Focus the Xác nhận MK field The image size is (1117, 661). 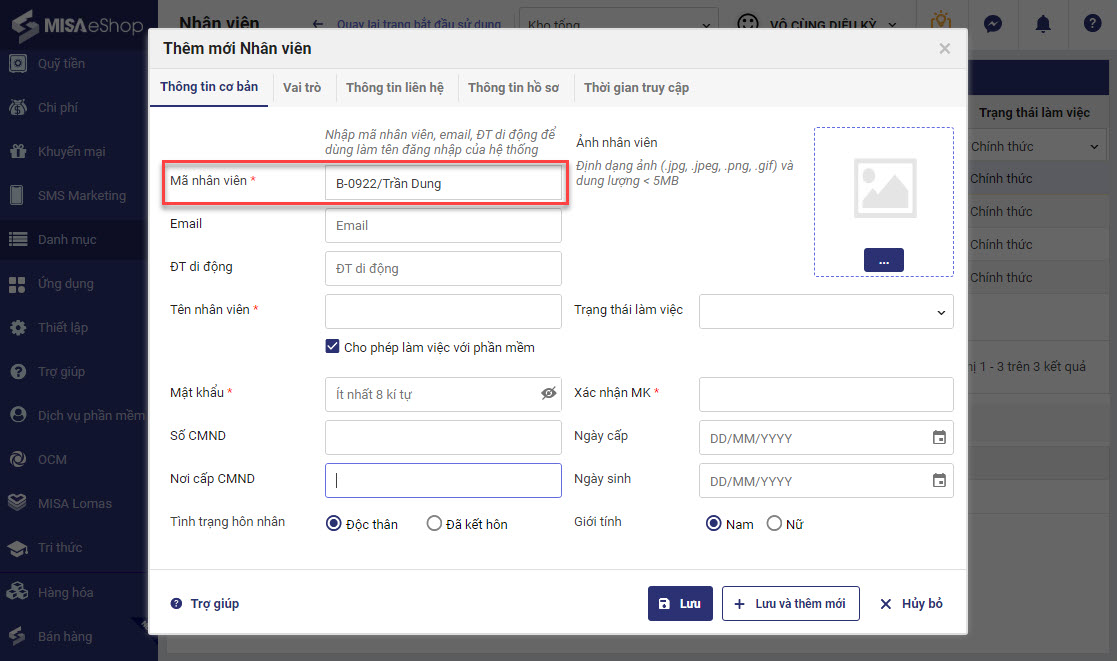(x=826, y=394)
